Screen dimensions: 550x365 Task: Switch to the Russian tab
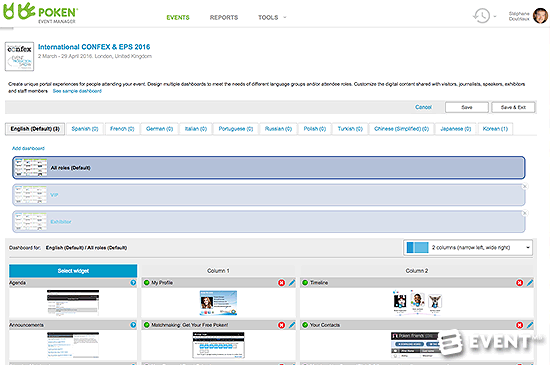click(278, 129)
